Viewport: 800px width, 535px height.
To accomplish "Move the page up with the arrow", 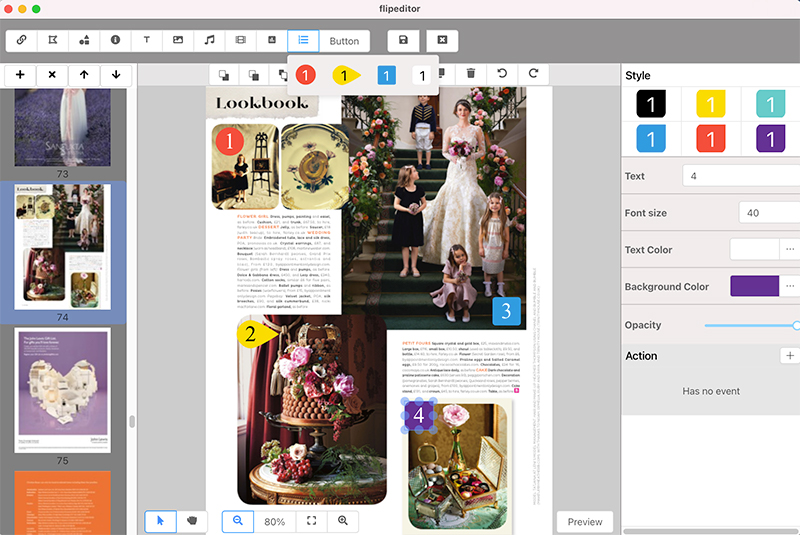I will (84, 75).
